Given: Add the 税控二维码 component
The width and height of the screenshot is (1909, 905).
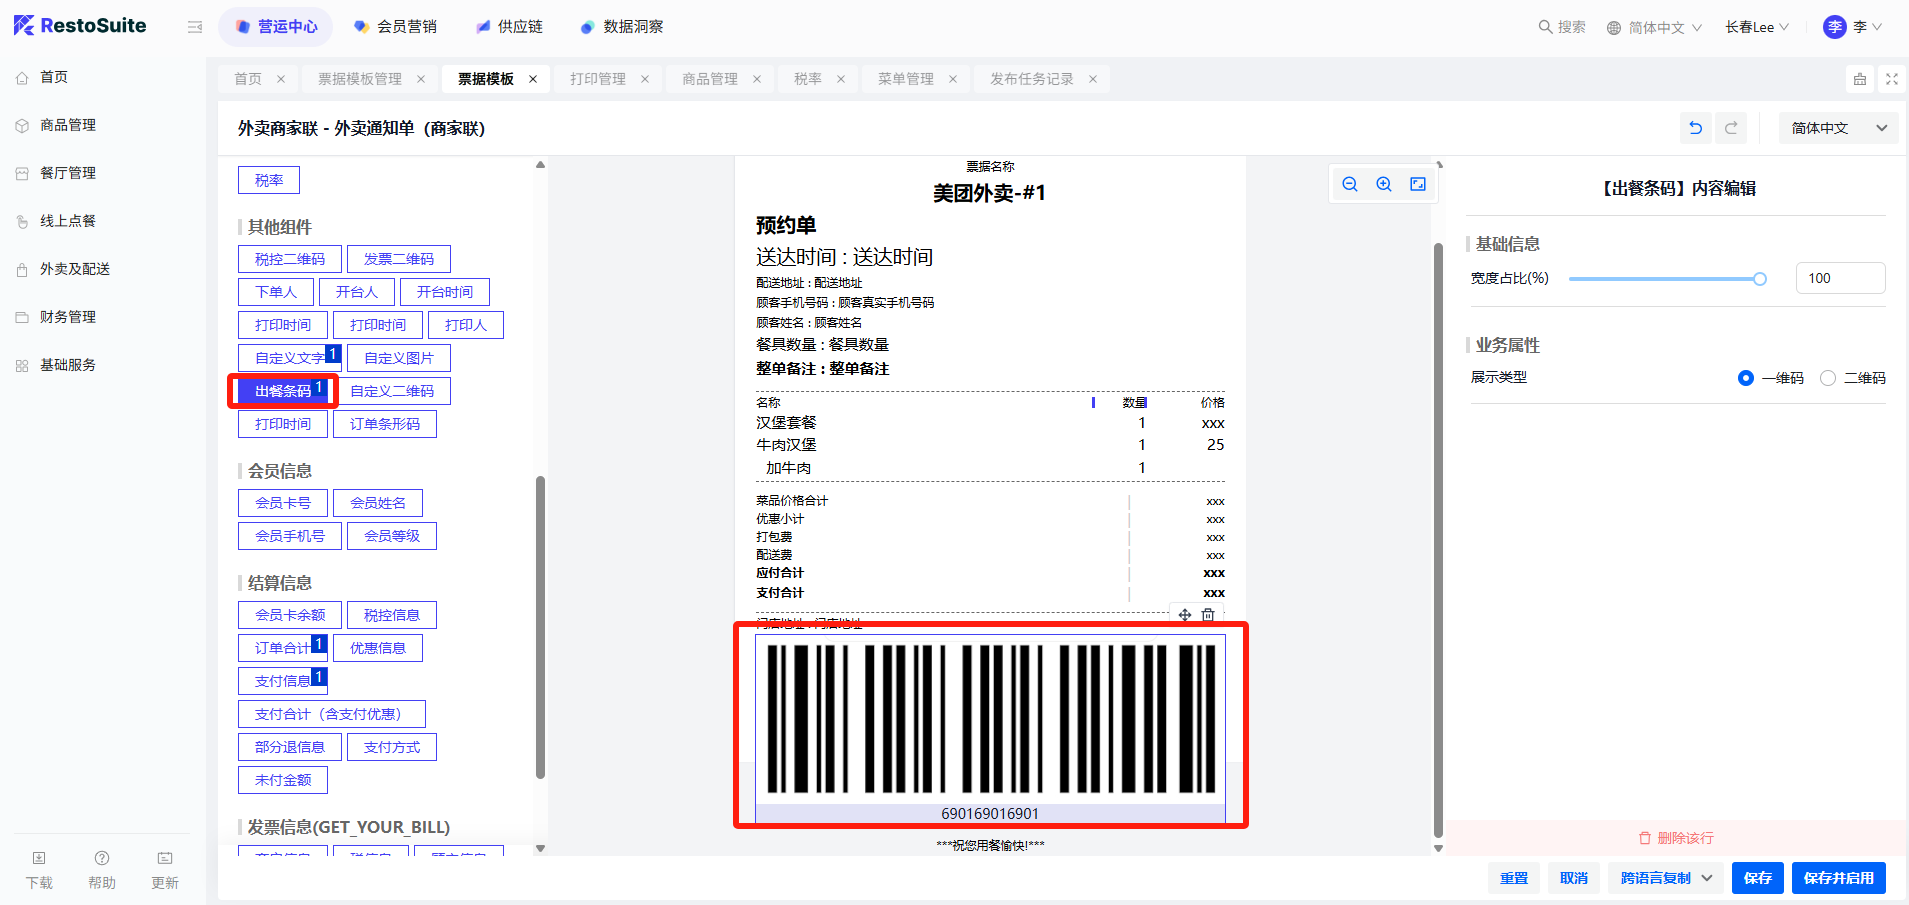Looking at the screenshot, I should 290,259.
